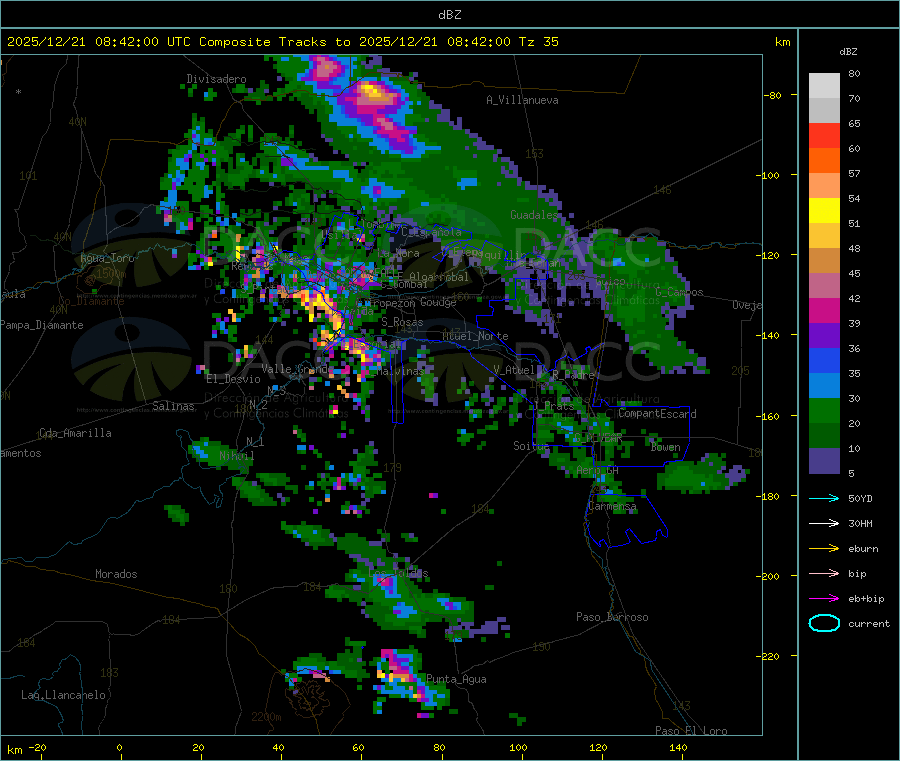The height and width of the screenshot is (761, 900).
Task: Click the purple 5 dBZ color swatch
Action: (824, 460)
